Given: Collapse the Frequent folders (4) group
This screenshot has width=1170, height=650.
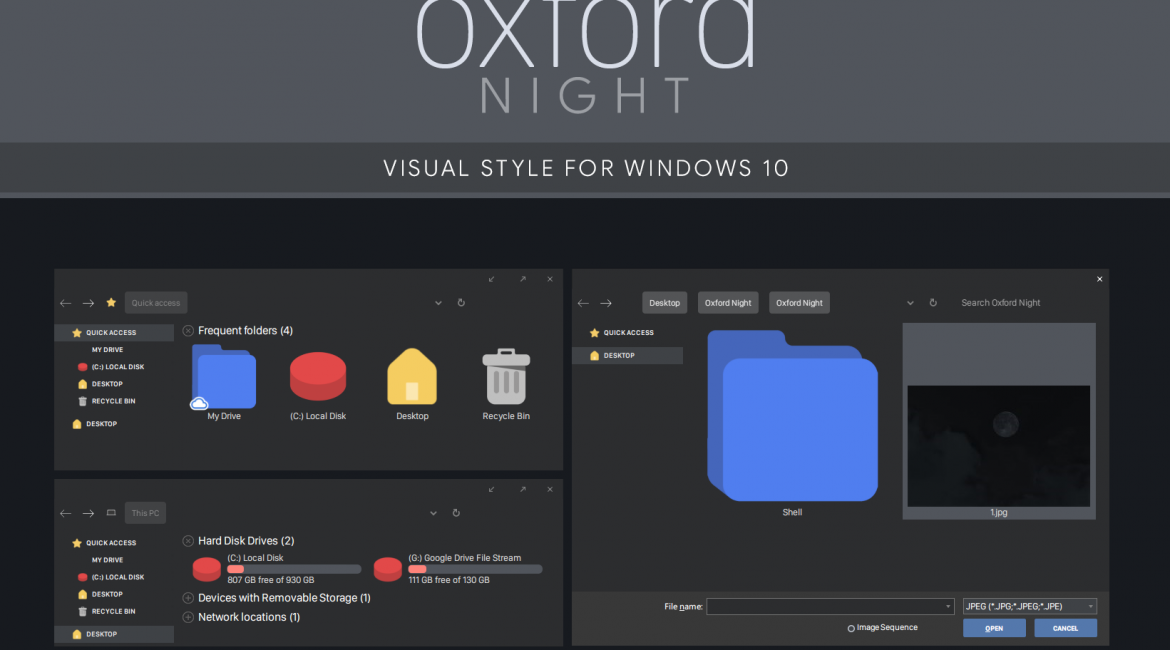Looking at the screenshot, I should (x=188, y=331).
